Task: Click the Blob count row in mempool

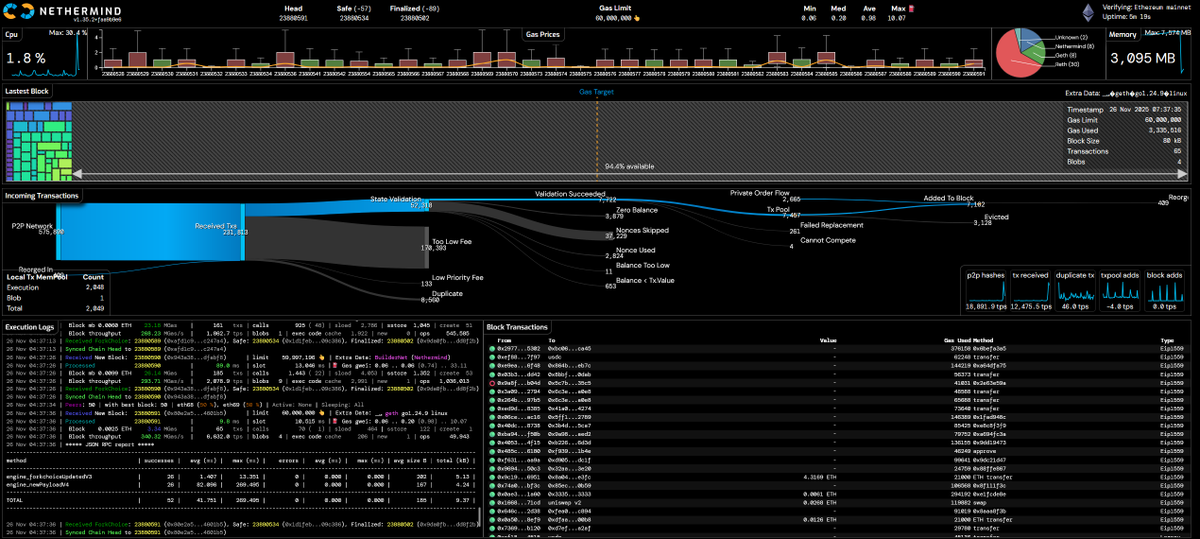Action: tap(54, 296)
